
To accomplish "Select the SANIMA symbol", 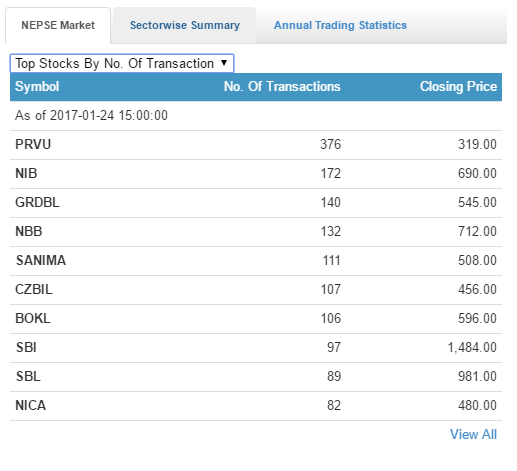I will [x=41, y=261].
